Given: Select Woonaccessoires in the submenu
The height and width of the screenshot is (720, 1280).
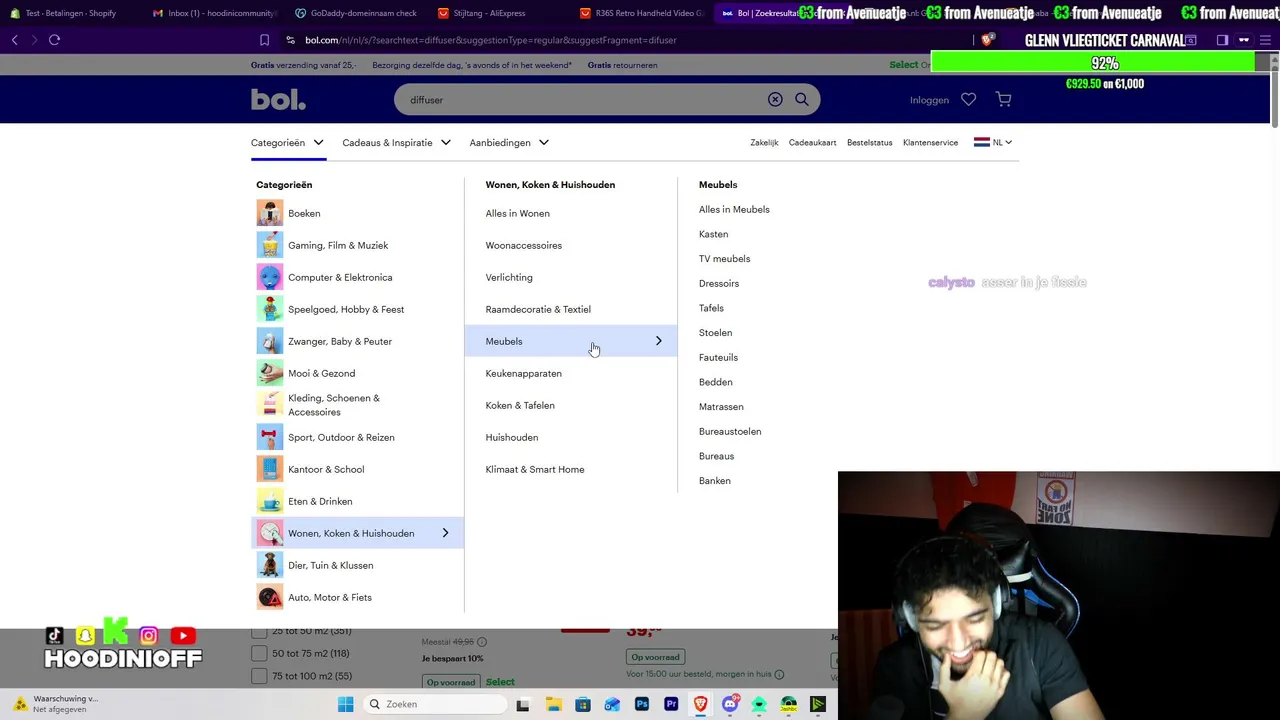Looking at the screenshot, I should (x=523, y=245).
